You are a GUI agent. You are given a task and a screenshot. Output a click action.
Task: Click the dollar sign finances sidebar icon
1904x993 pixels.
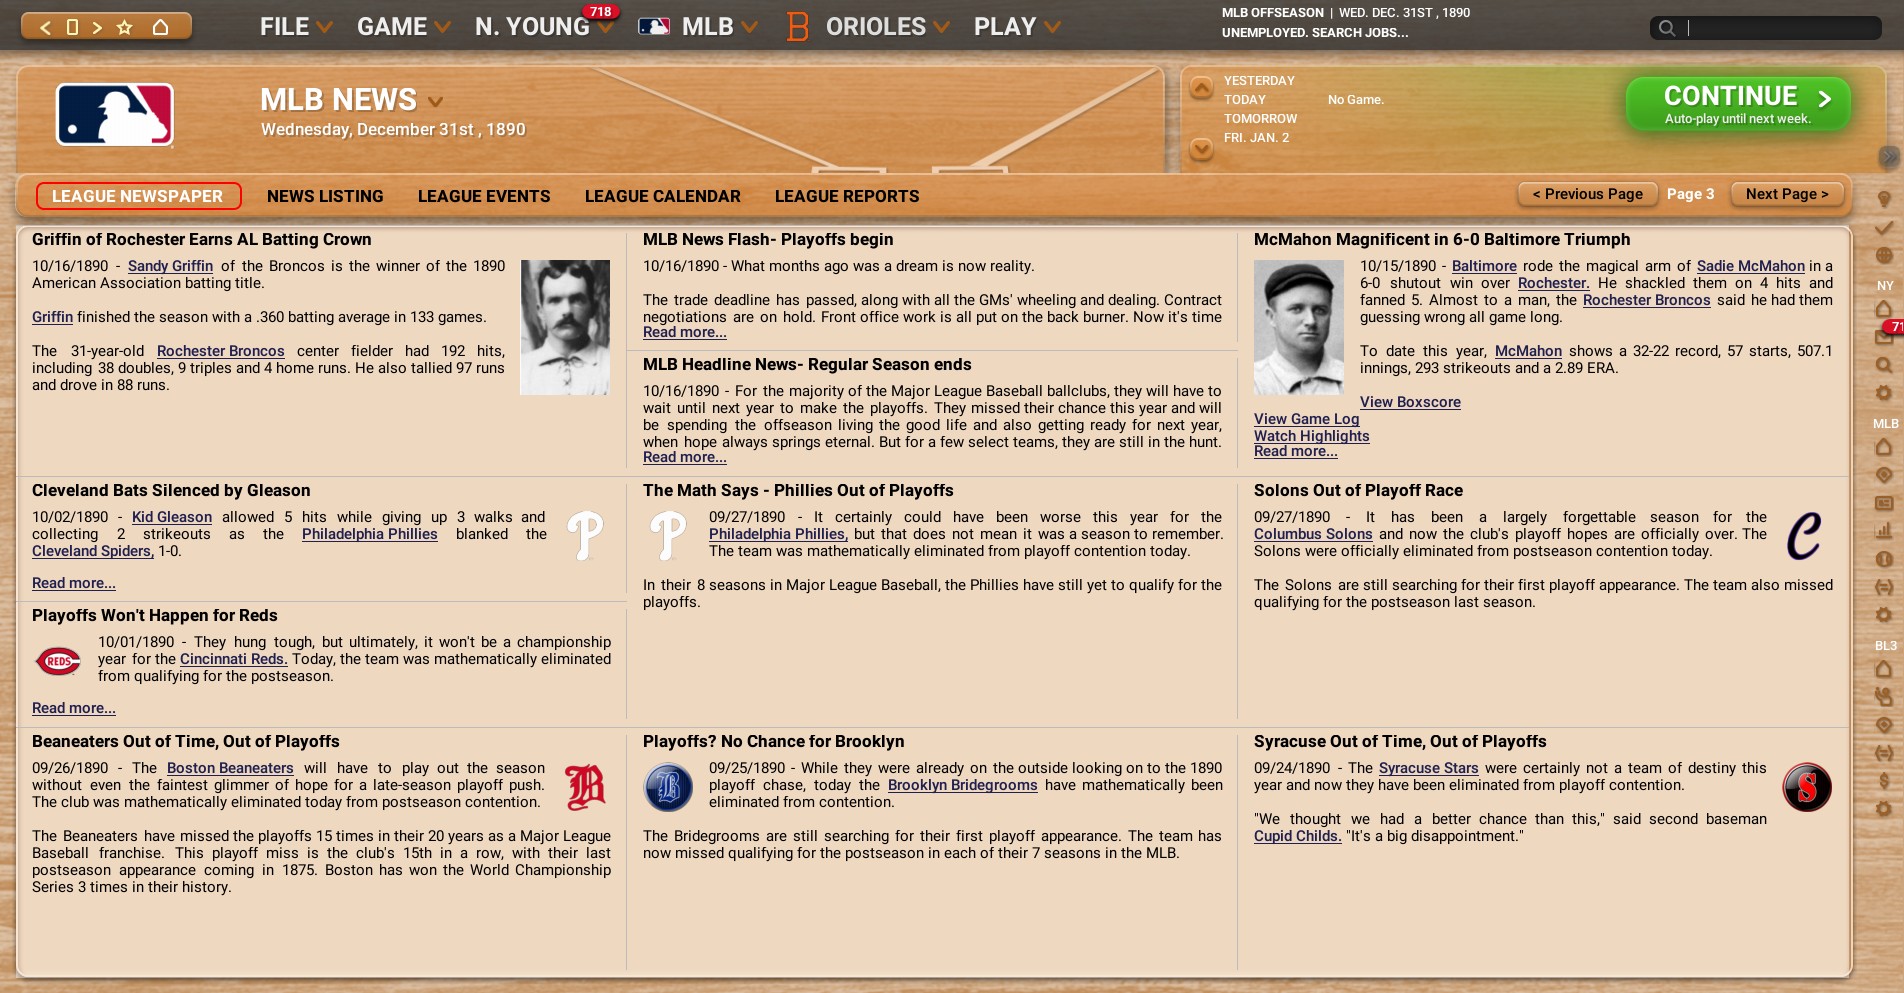point(1884,780)
